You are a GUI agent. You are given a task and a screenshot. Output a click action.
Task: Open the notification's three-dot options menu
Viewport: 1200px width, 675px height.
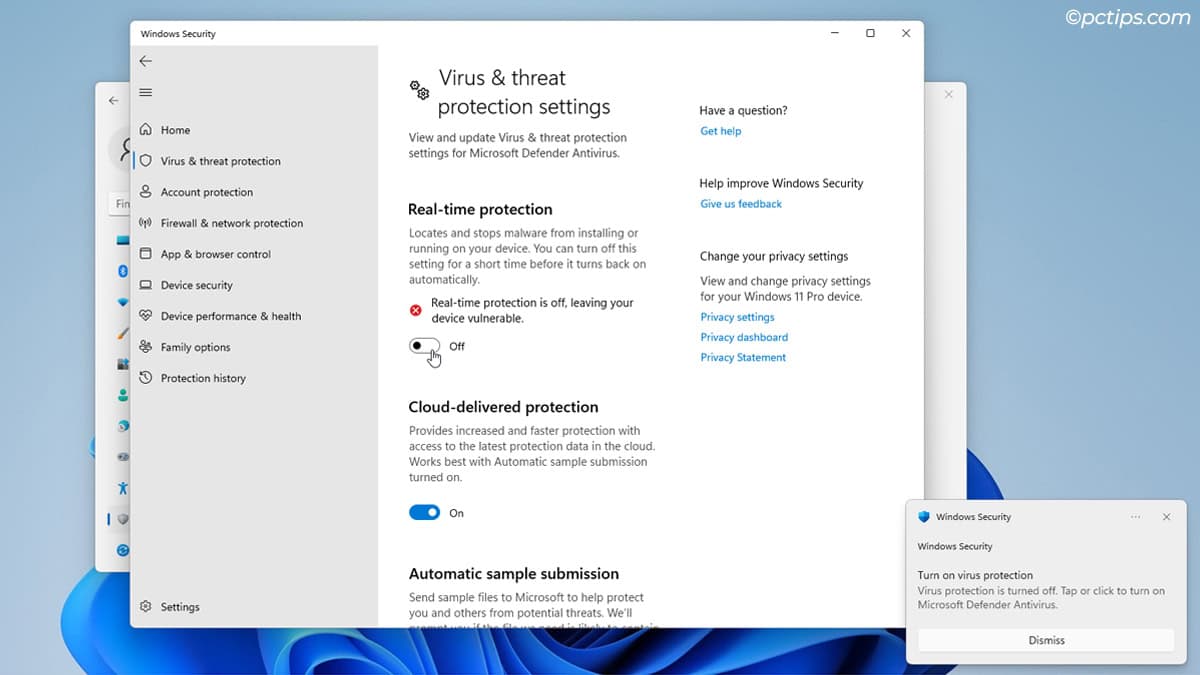1136,517
